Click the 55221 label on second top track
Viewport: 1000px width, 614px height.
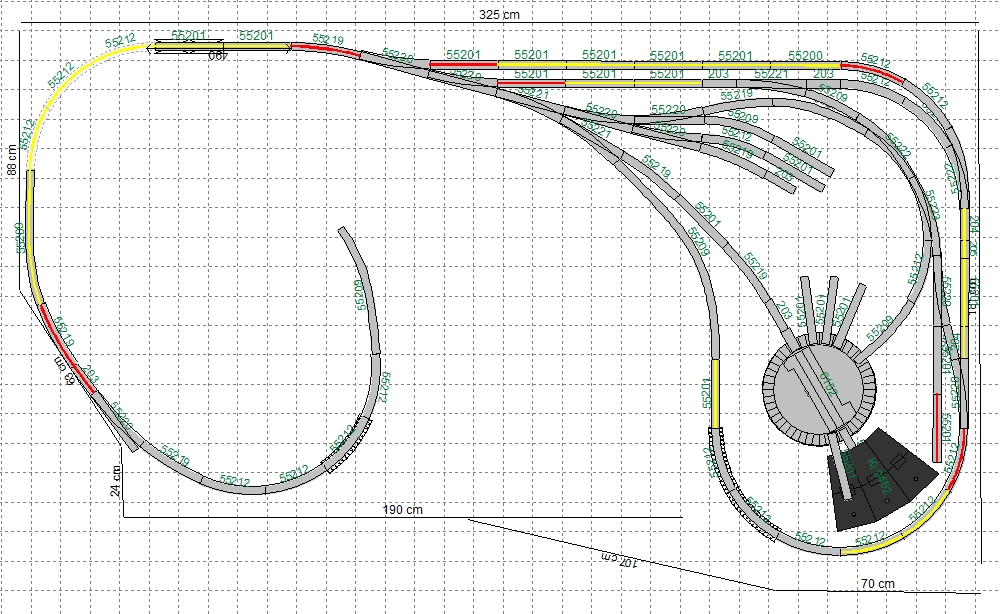pos(771,74)
